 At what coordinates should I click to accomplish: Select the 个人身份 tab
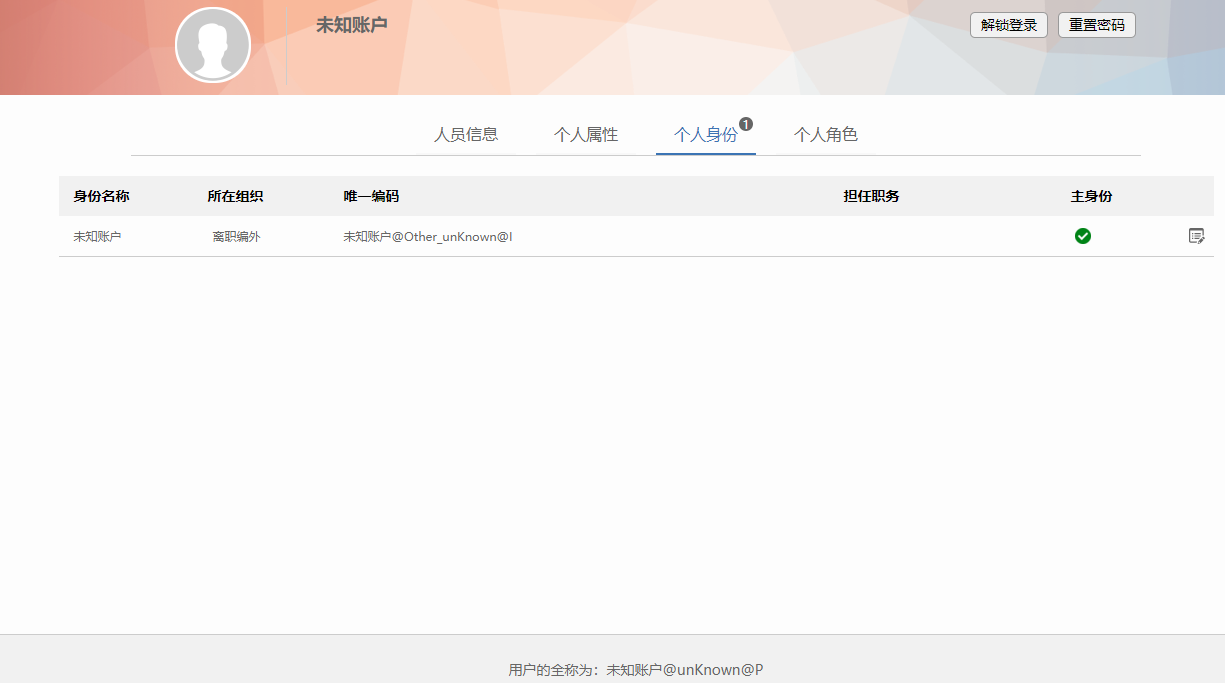[705, 133]
